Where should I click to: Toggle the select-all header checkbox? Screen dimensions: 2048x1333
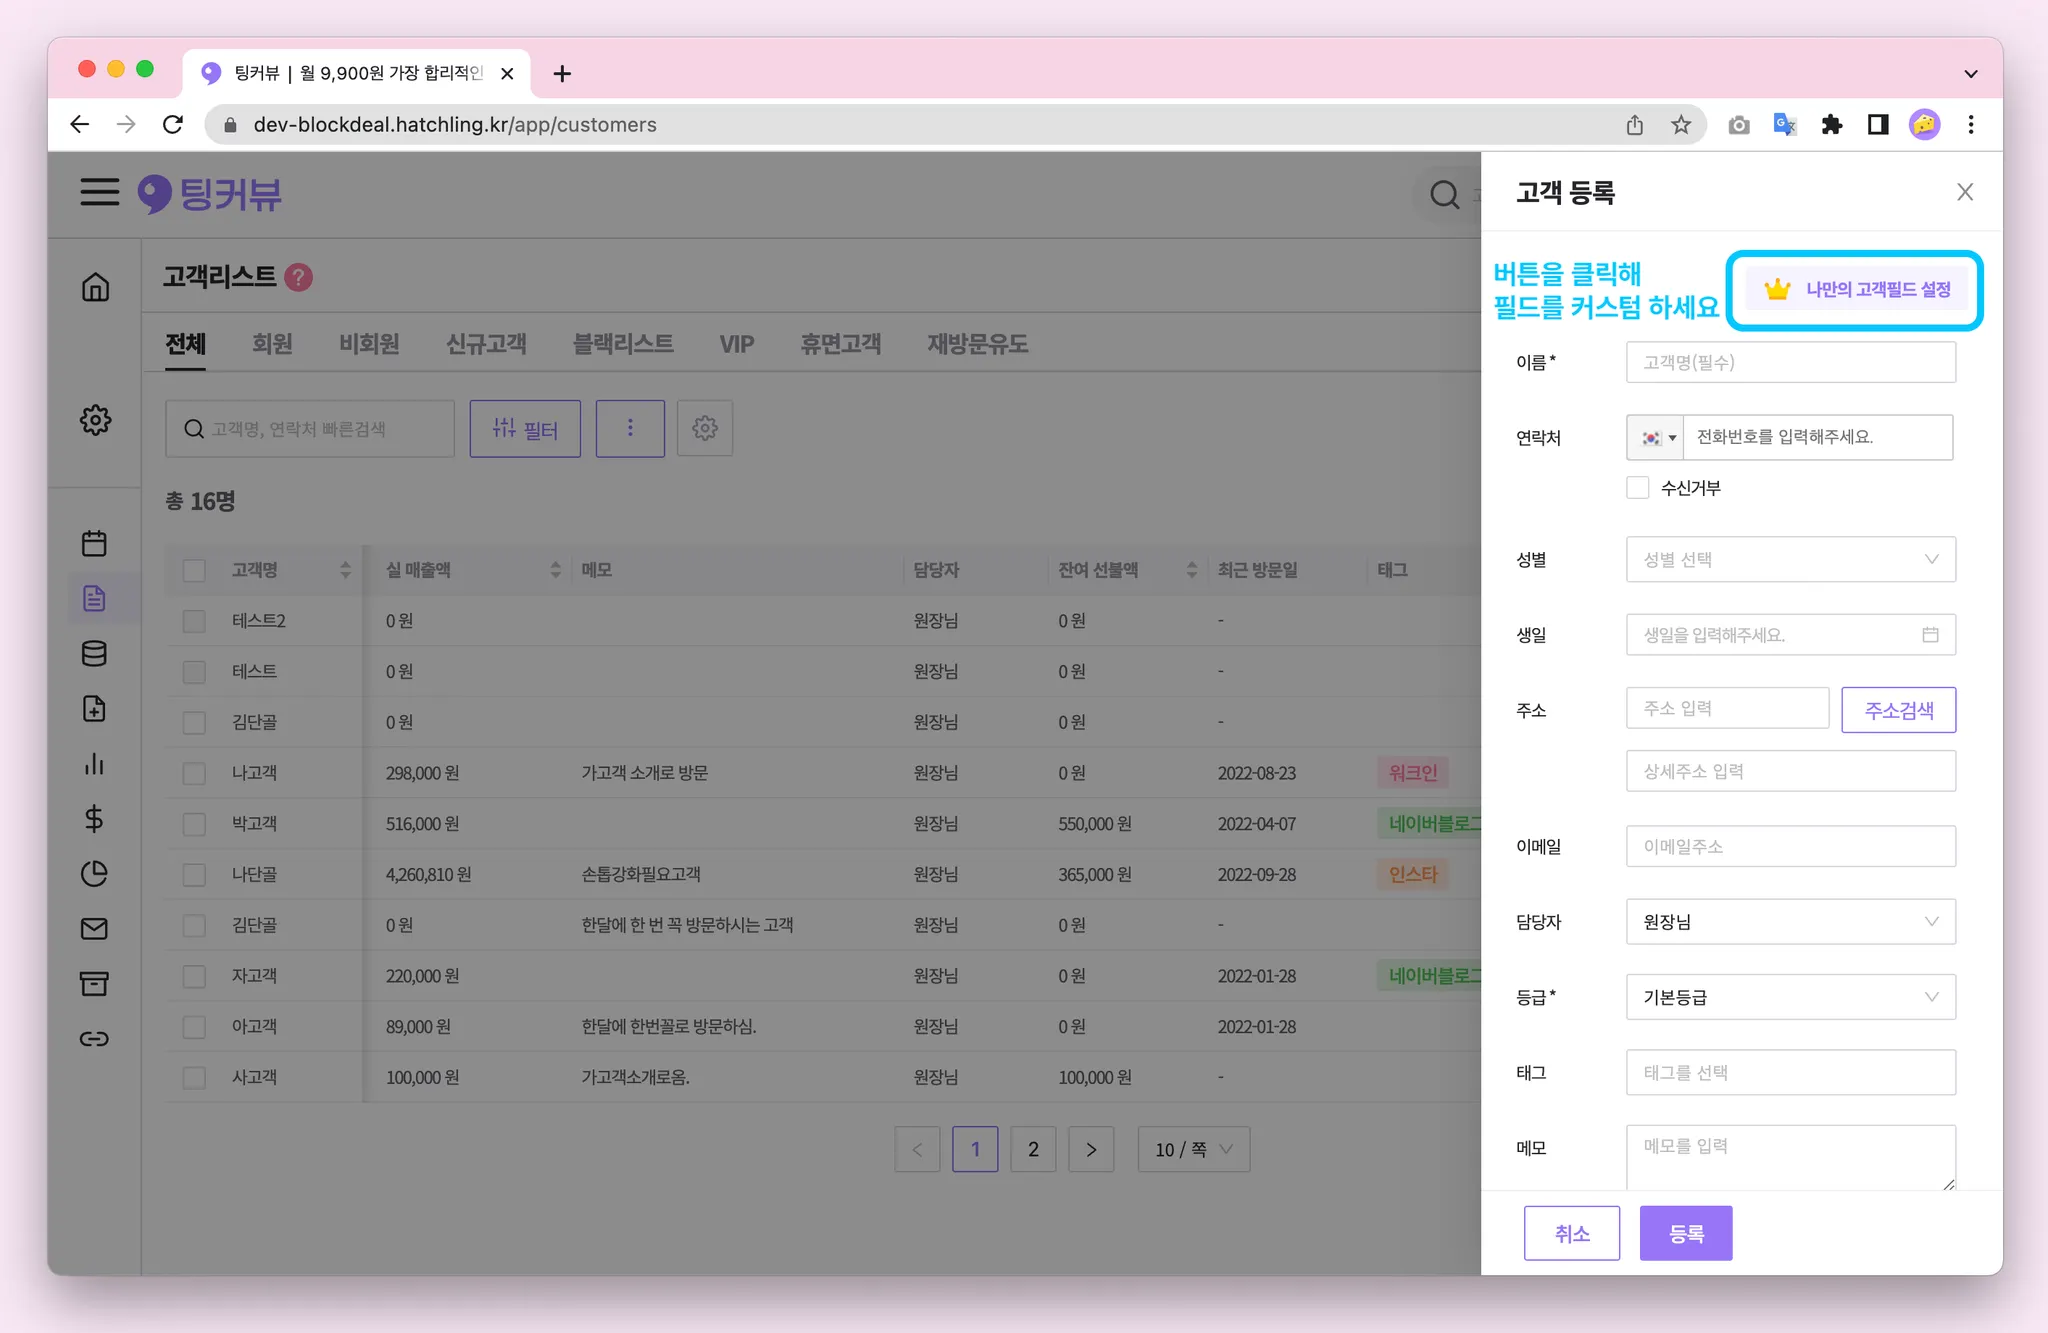(194, 570)
